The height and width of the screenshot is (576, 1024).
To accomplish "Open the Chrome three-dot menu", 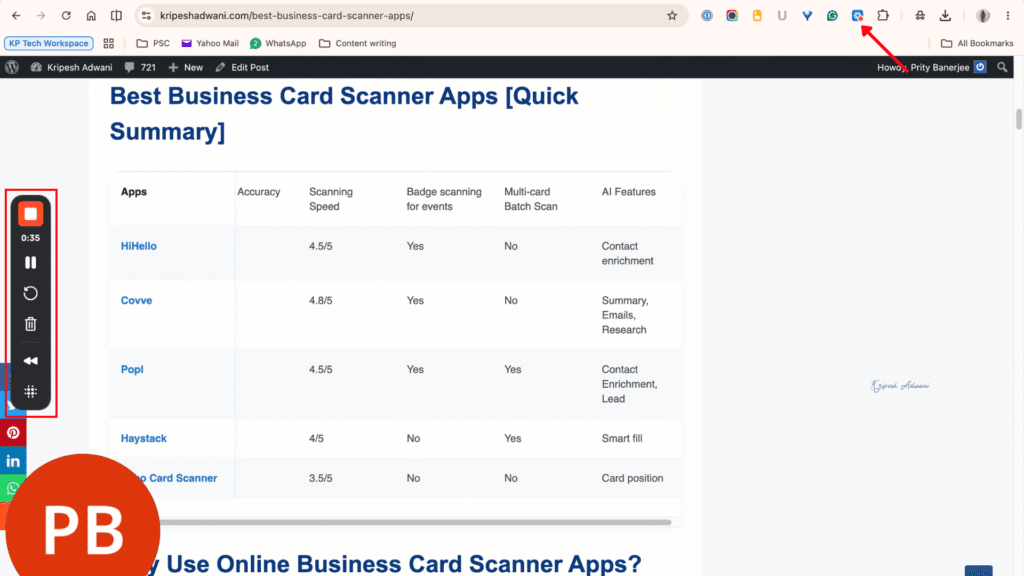I will click(x=1008, y=16).
